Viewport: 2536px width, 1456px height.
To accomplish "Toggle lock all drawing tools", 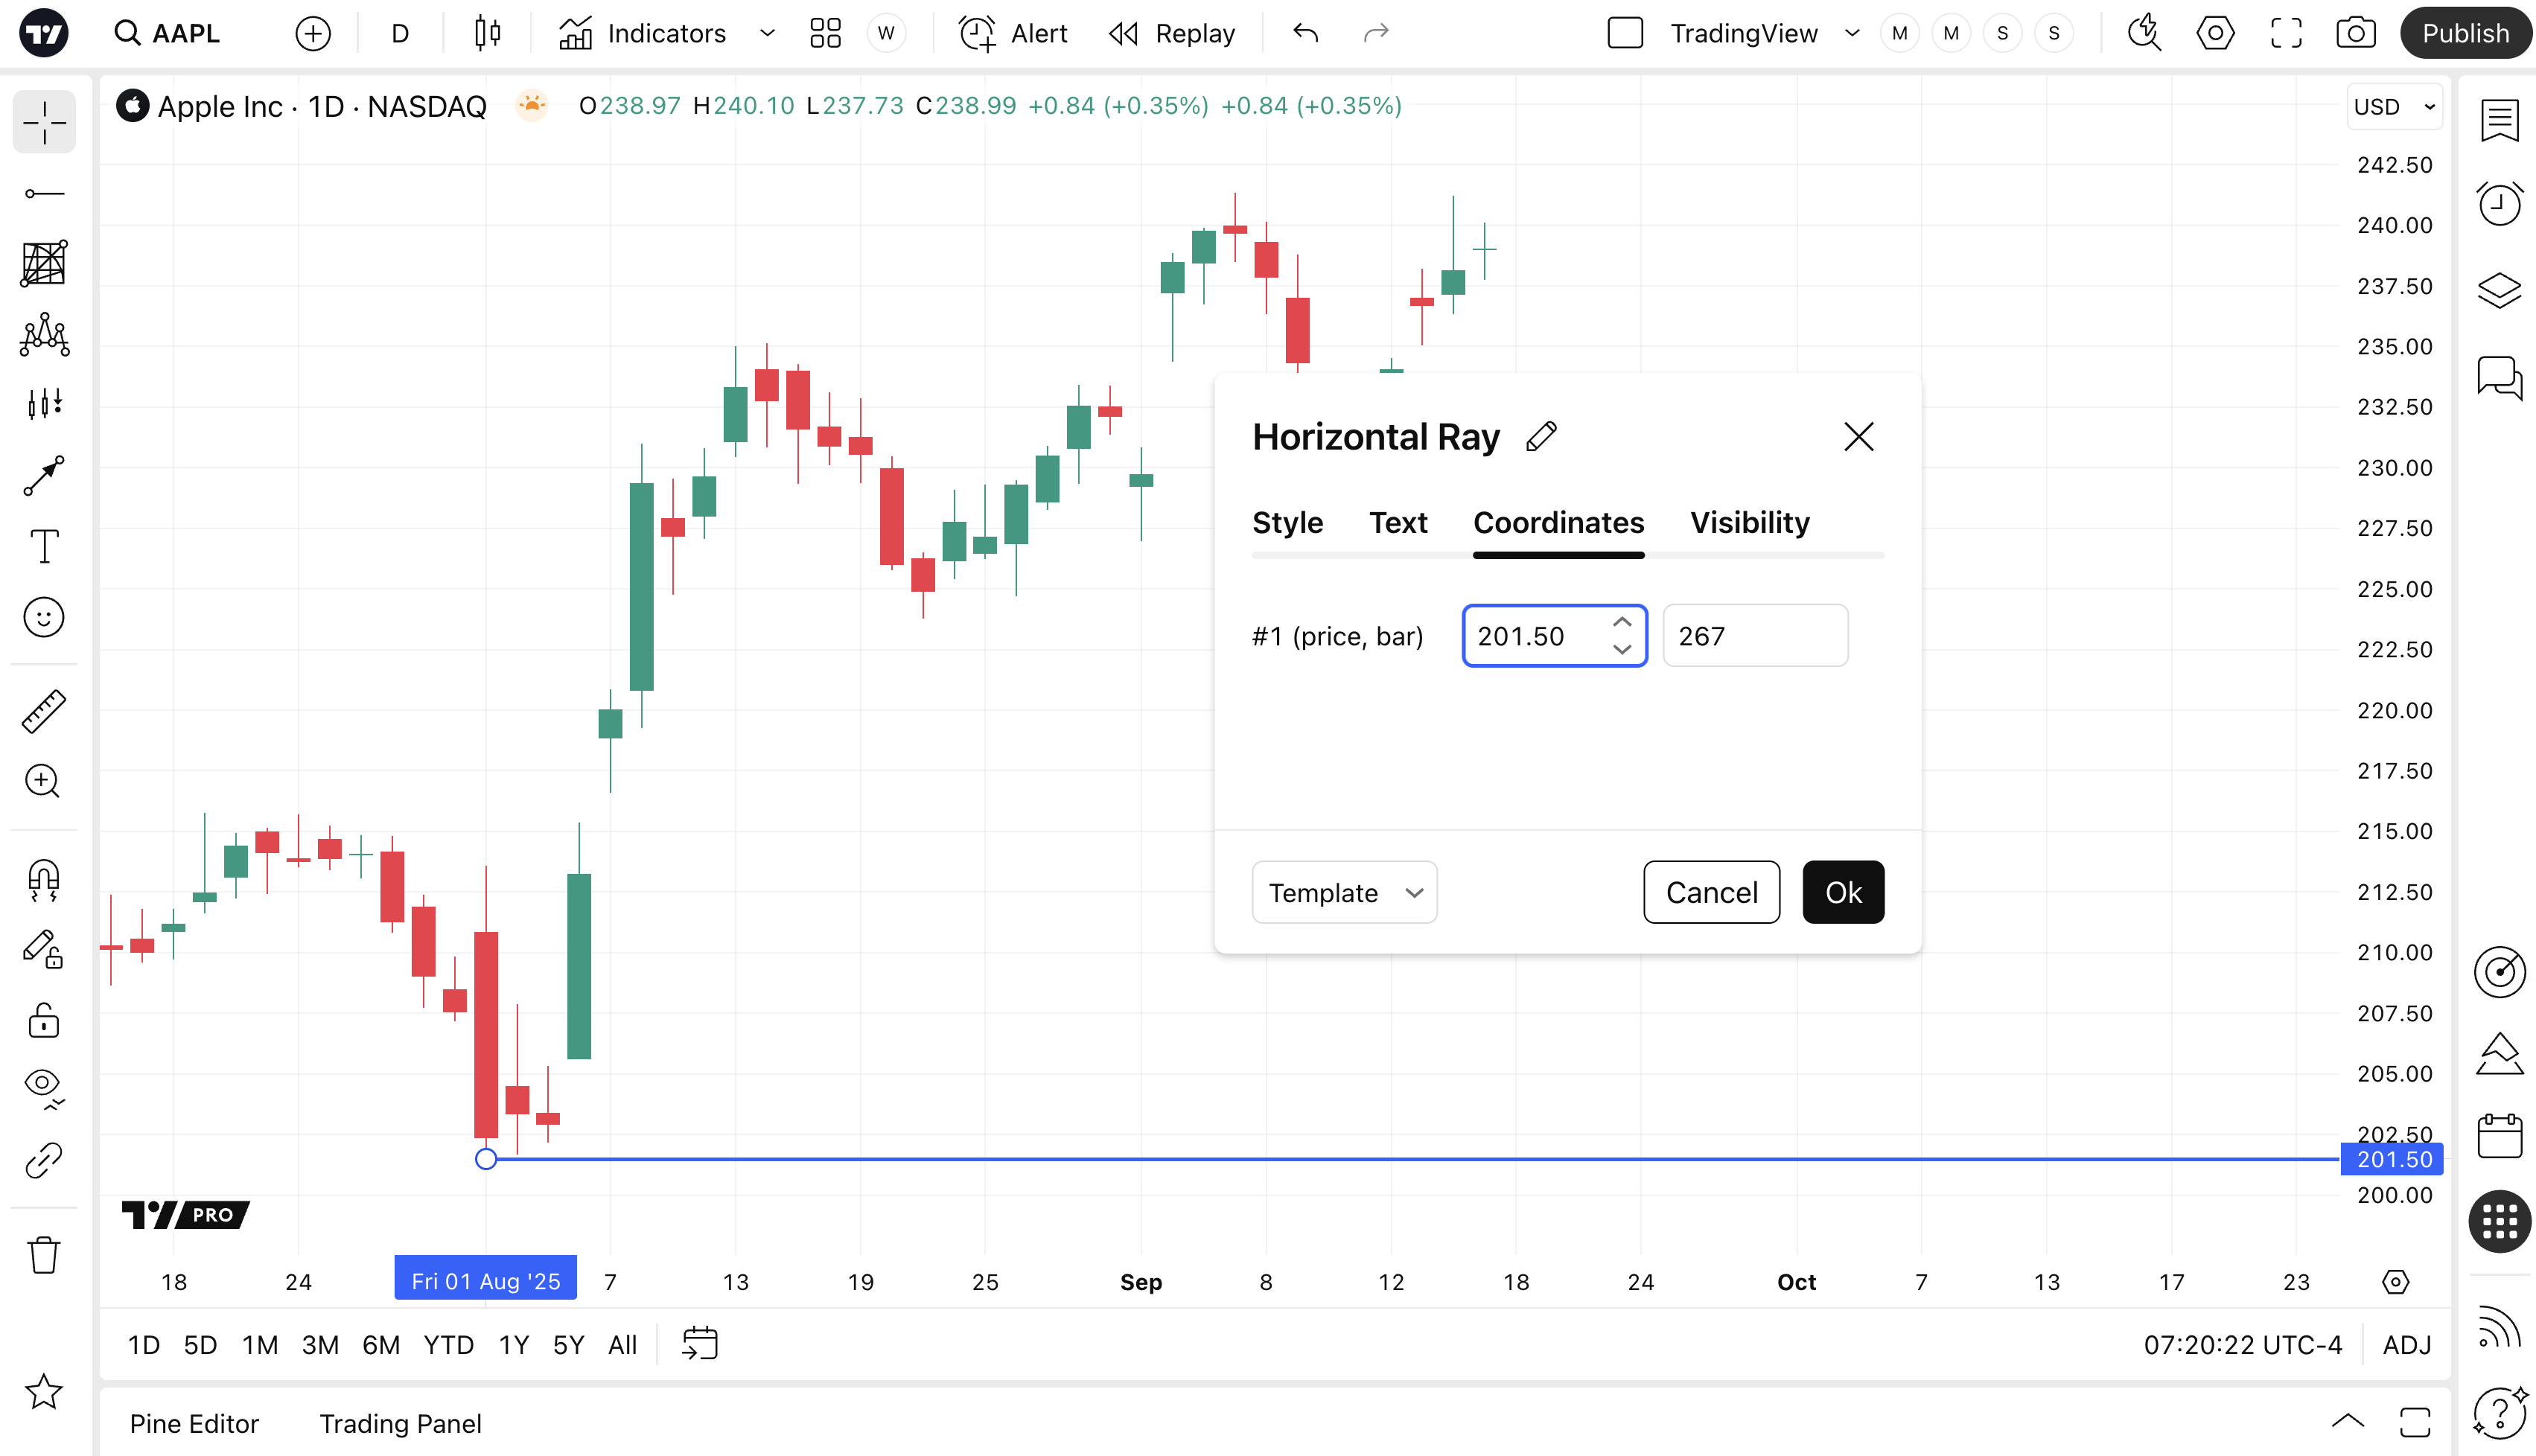I will click(44, 1021).
